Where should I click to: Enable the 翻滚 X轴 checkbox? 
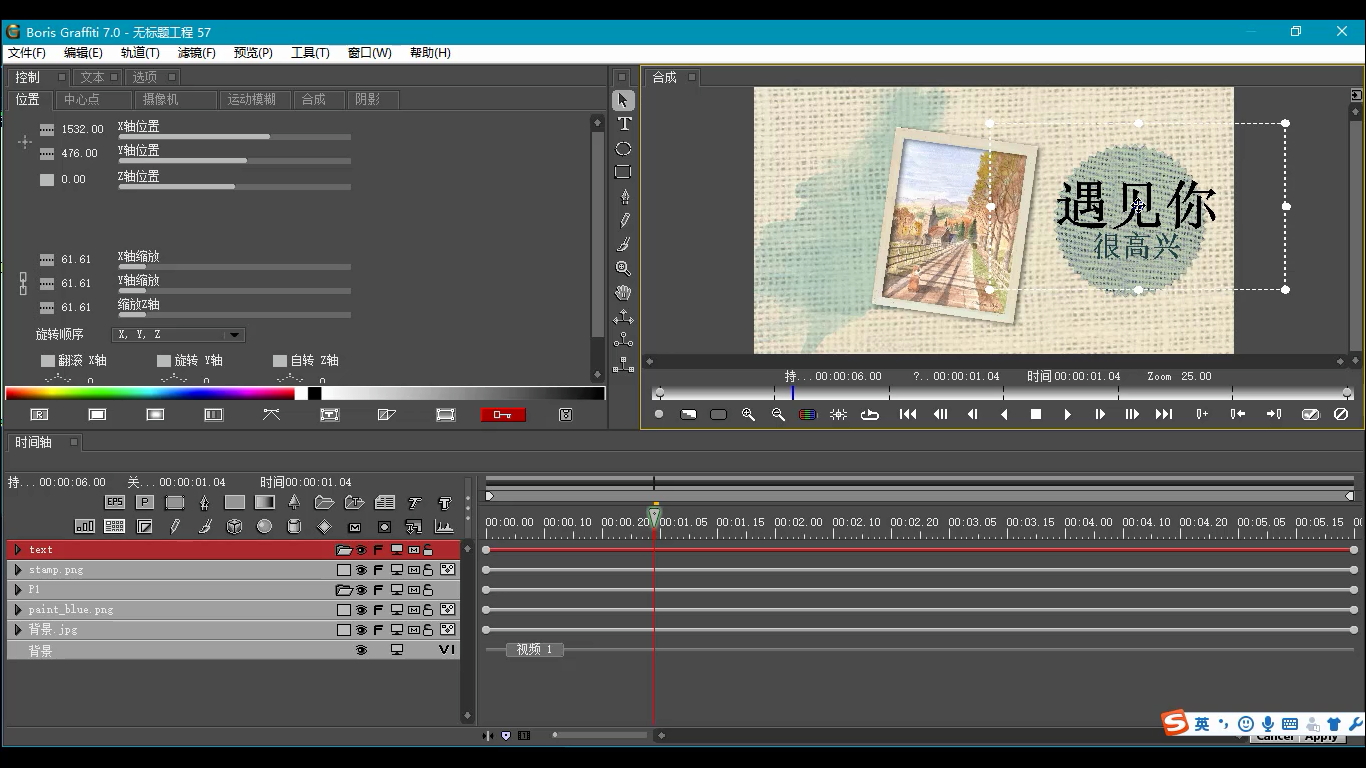pyautogui.click(x=47, y=360)
